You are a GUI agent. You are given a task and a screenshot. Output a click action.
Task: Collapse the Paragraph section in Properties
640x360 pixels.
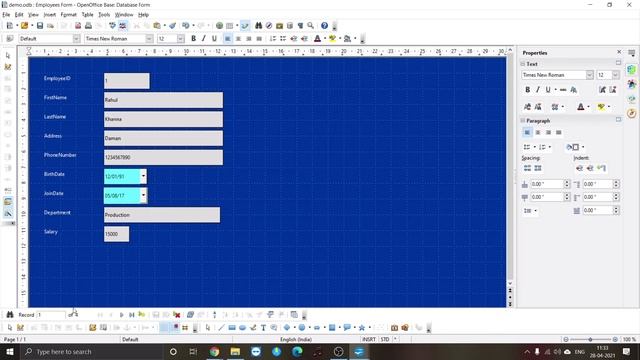523,120
